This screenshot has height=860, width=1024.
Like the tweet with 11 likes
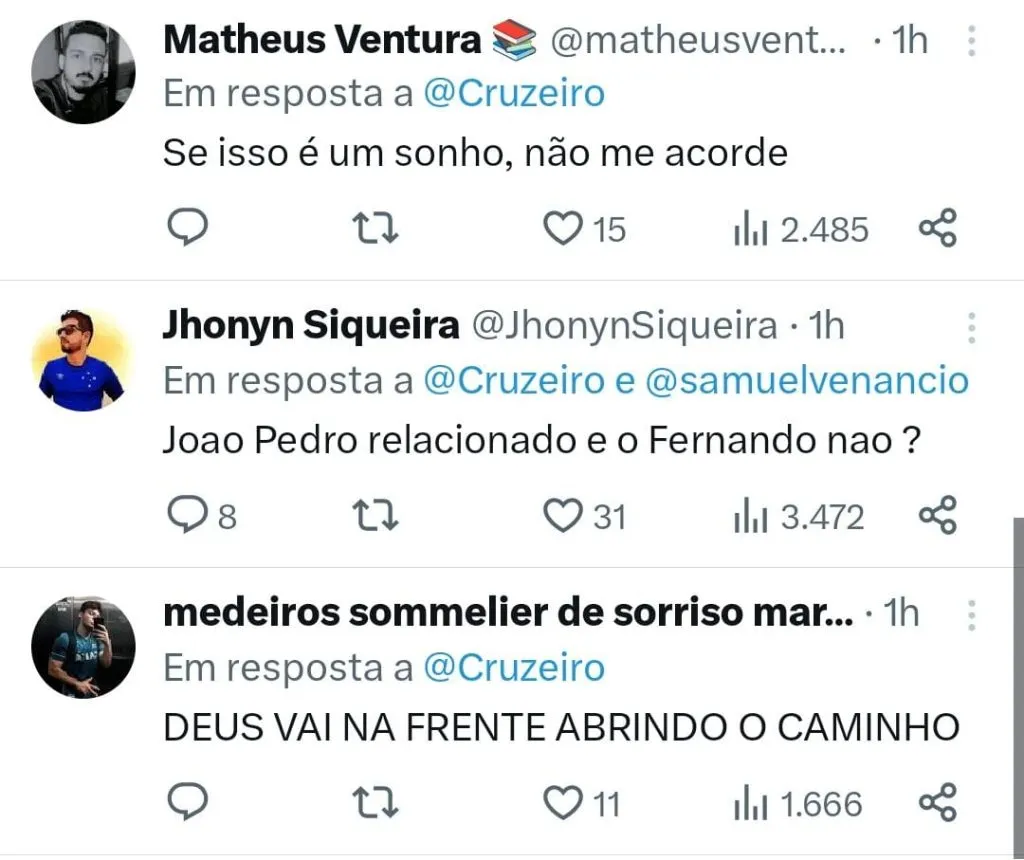tap(563, 803)
